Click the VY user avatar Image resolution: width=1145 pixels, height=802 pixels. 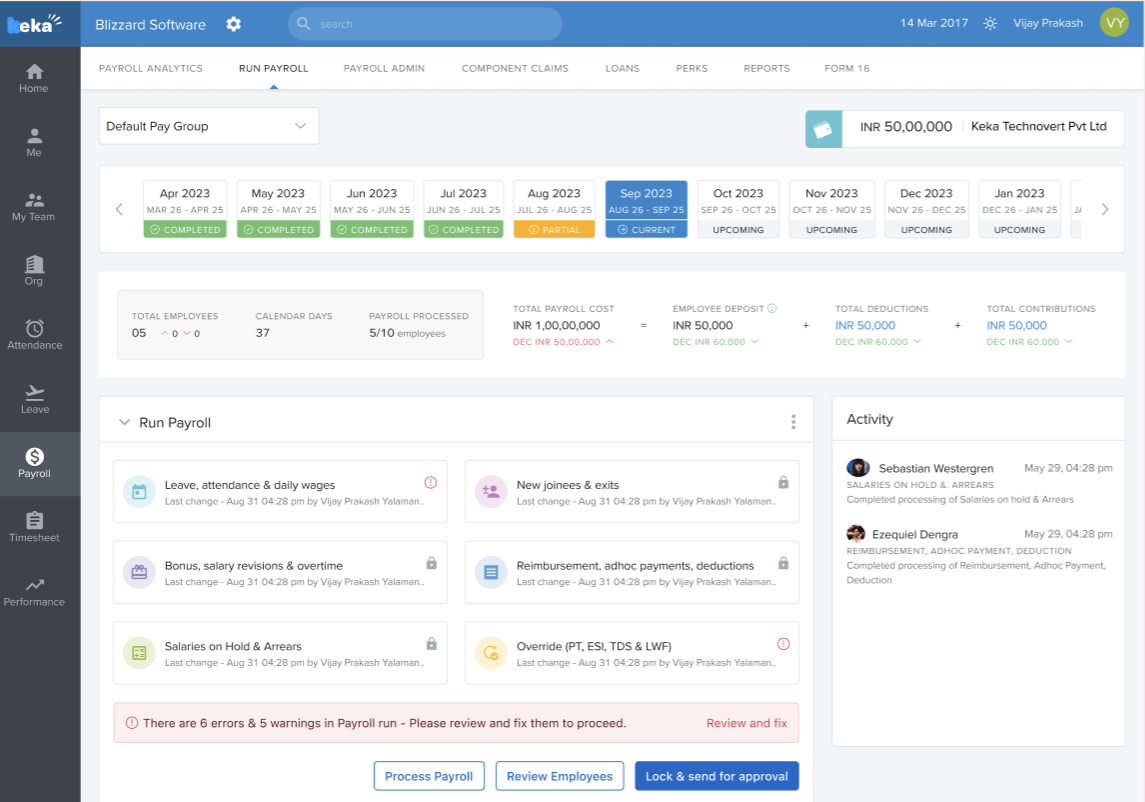click(x=1114, y=23)
